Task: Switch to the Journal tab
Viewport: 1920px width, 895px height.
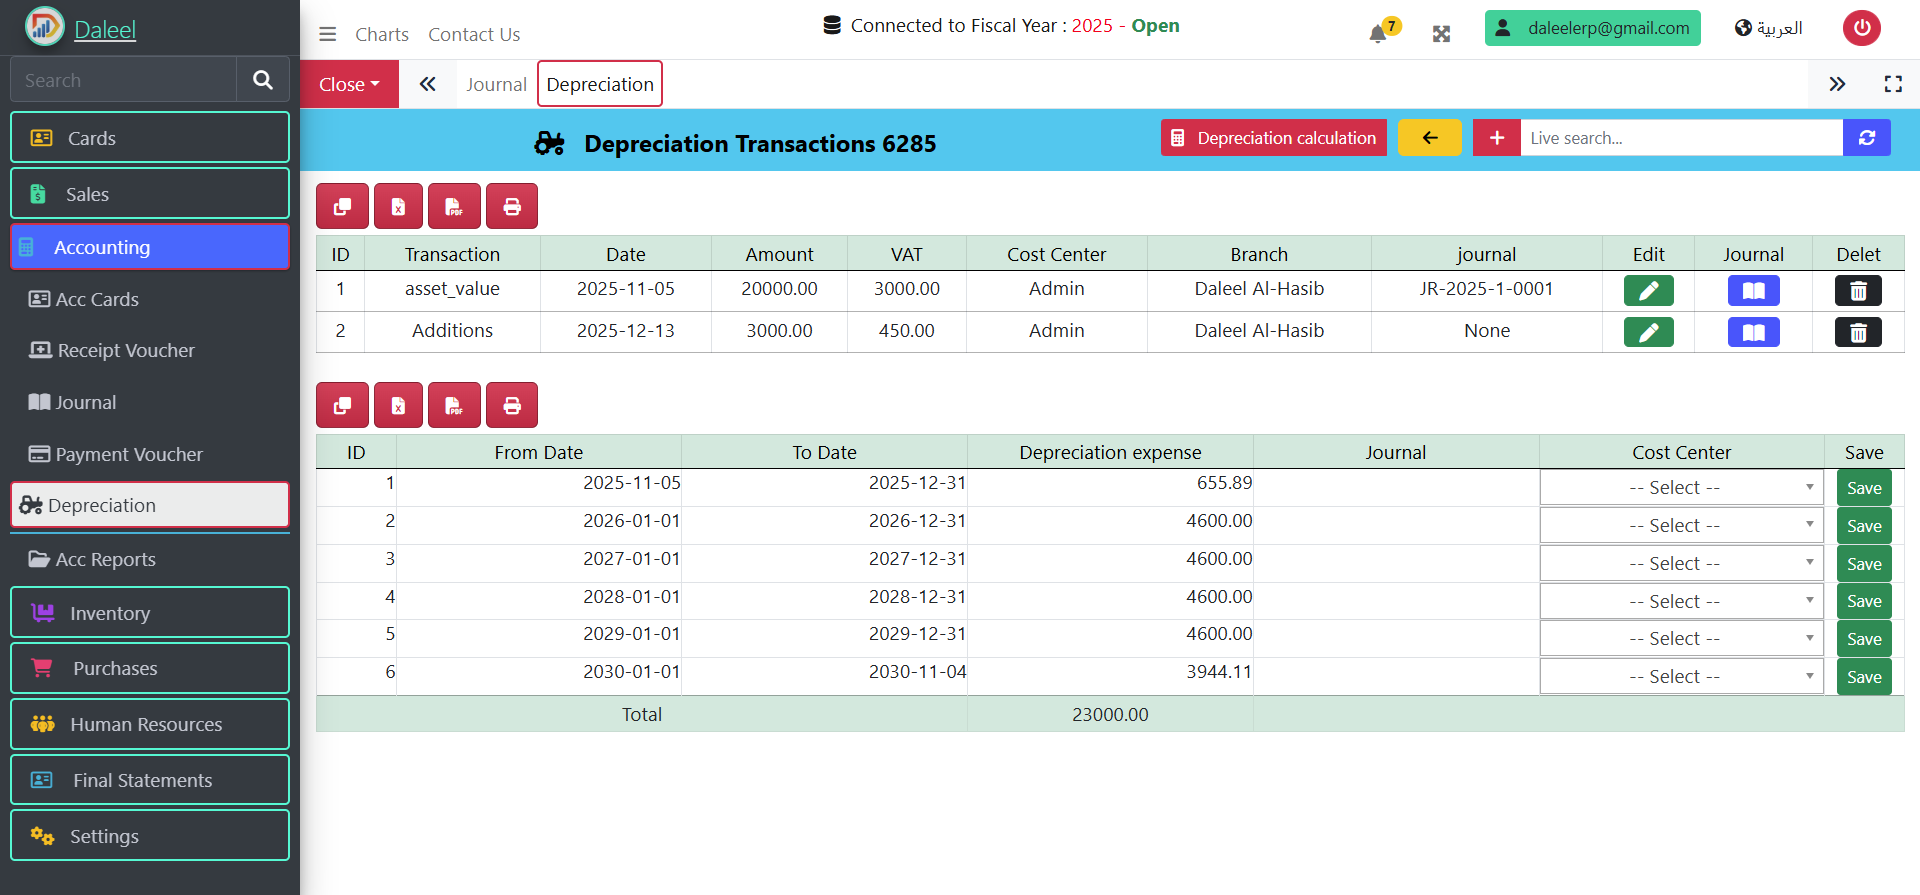Action: [x=496, y=85]
